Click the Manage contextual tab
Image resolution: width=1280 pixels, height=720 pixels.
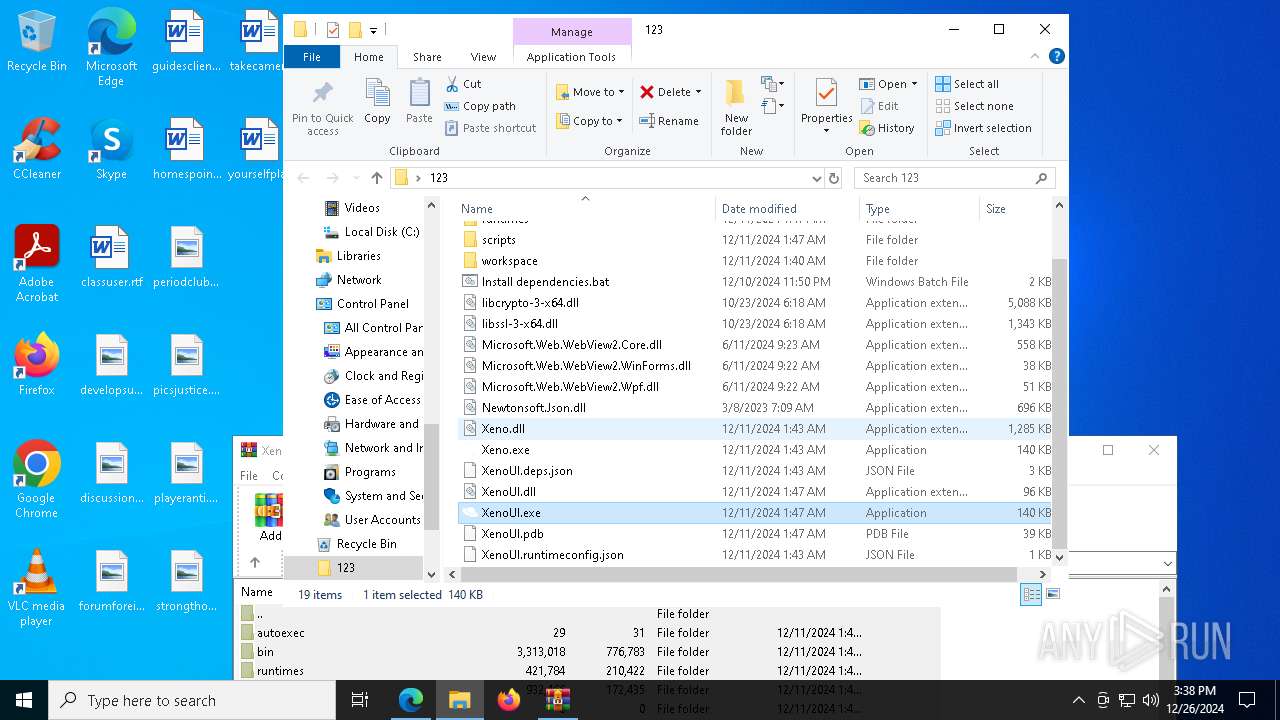pos(571,32)
